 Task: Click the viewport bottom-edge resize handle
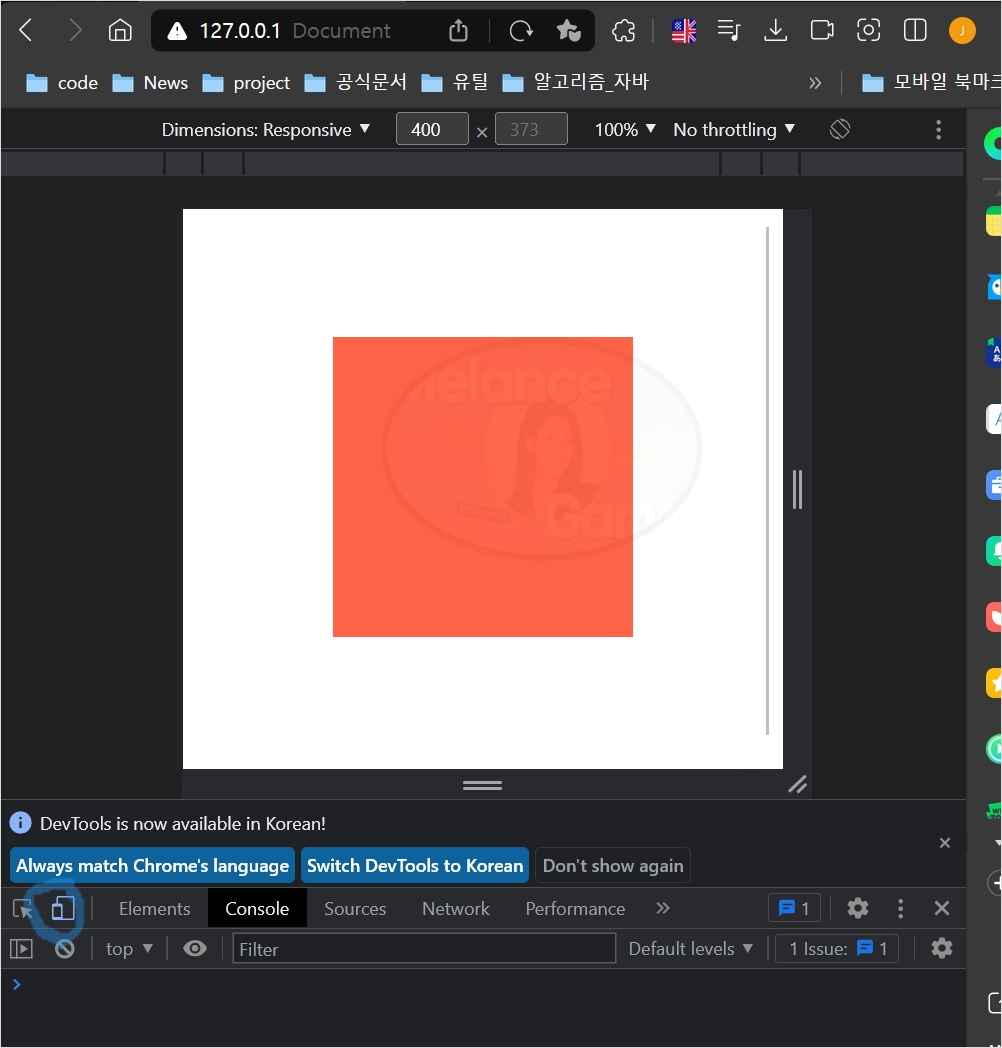coord(483,785)
